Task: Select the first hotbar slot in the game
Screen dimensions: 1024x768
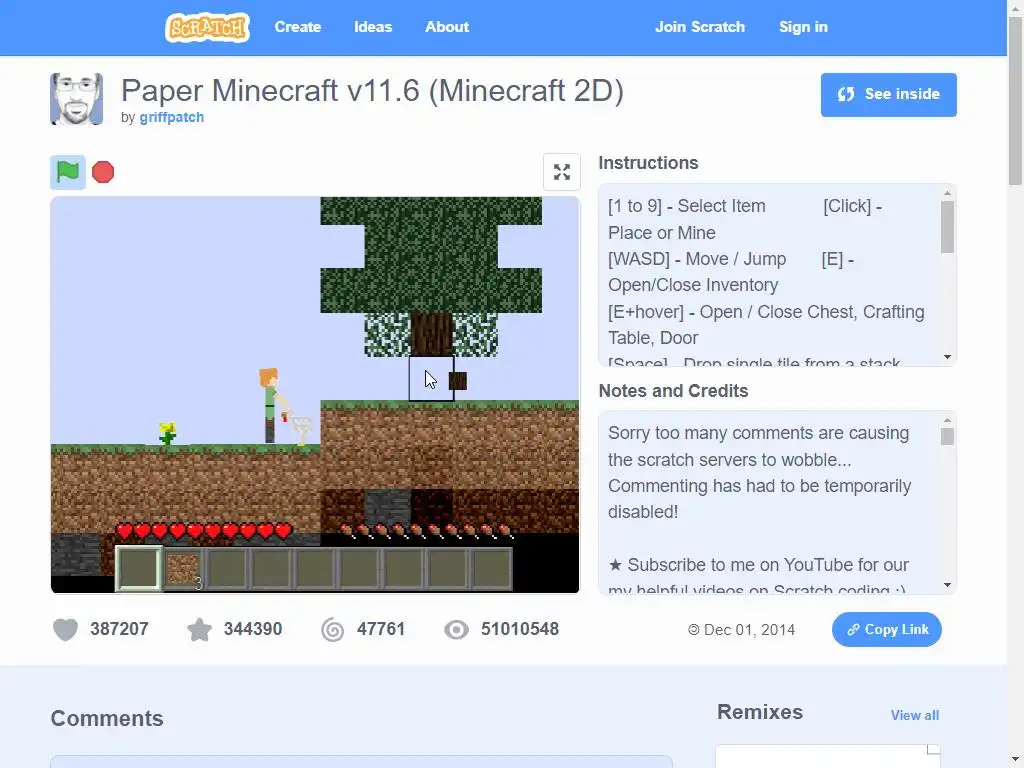Action: click(x=138, y=569)
